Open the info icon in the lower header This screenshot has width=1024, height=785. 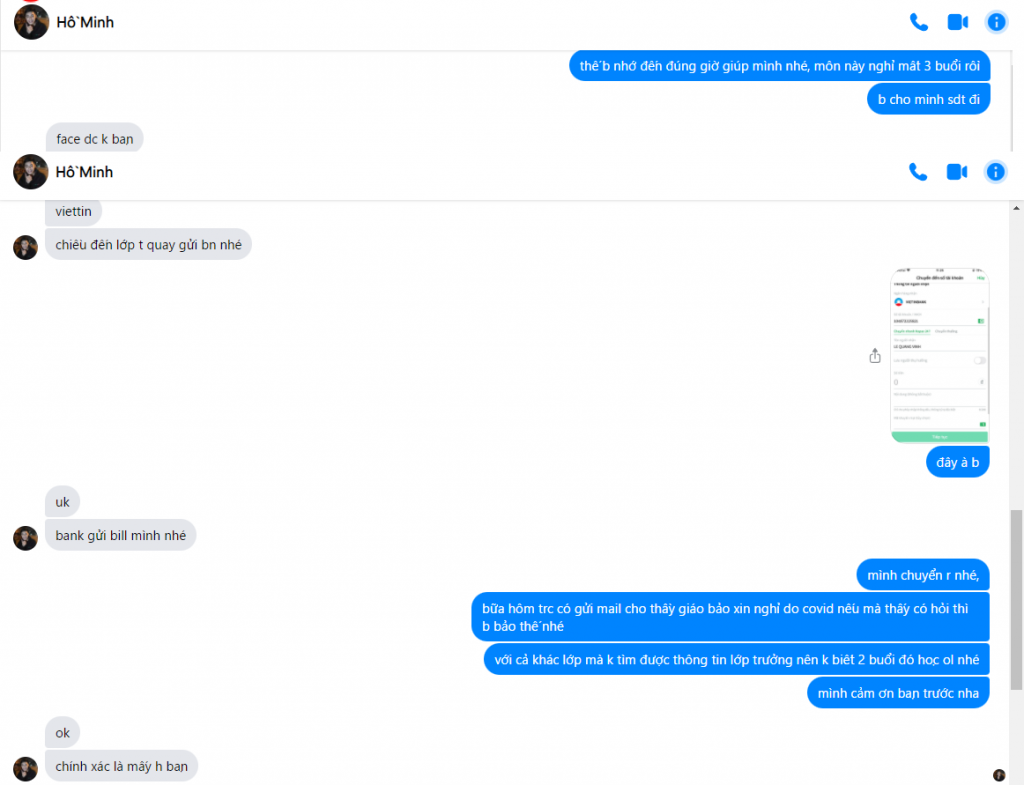tap(996, 172)
